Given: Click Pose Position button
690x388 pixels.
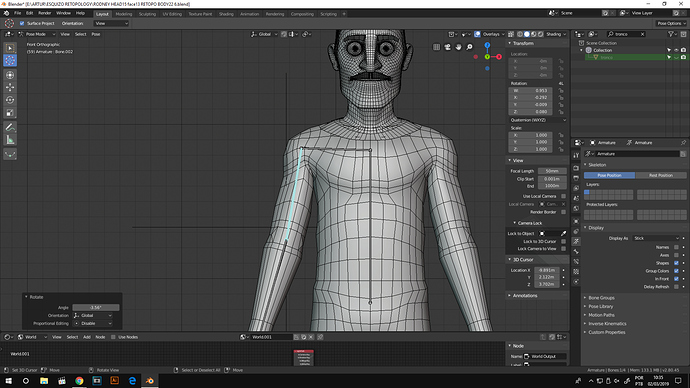Looking at the screenshot, I should (x=609, y=175).
